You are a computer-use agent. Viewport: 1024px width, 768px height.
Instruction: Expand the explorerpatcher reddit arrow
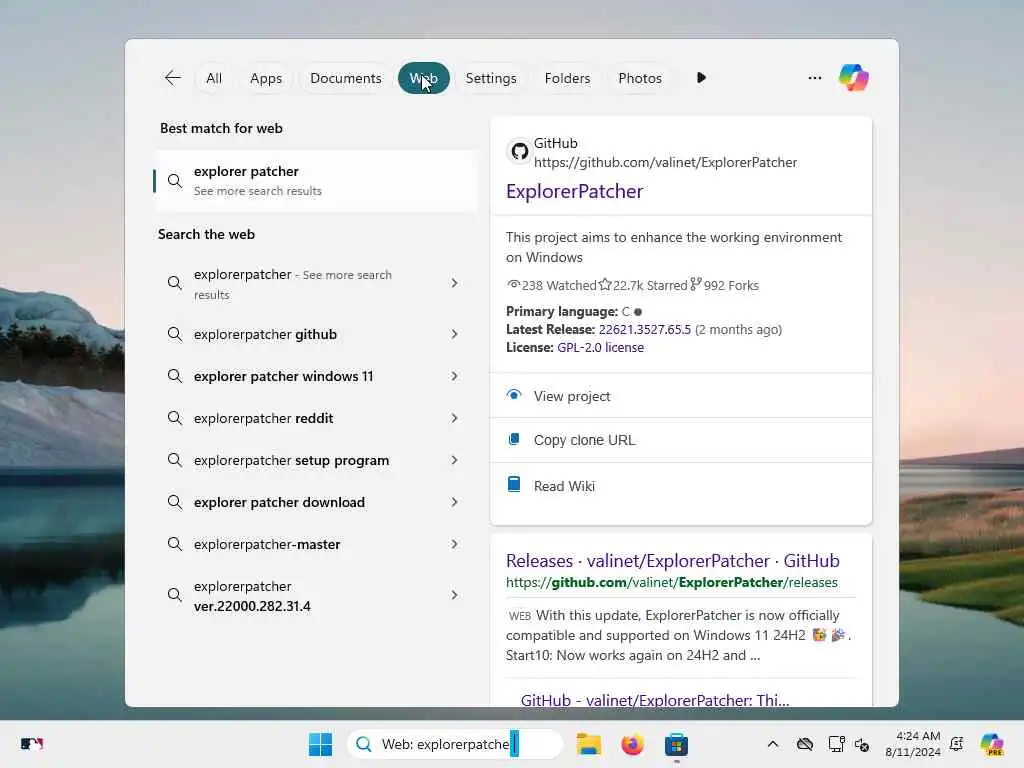coord(455,418)
